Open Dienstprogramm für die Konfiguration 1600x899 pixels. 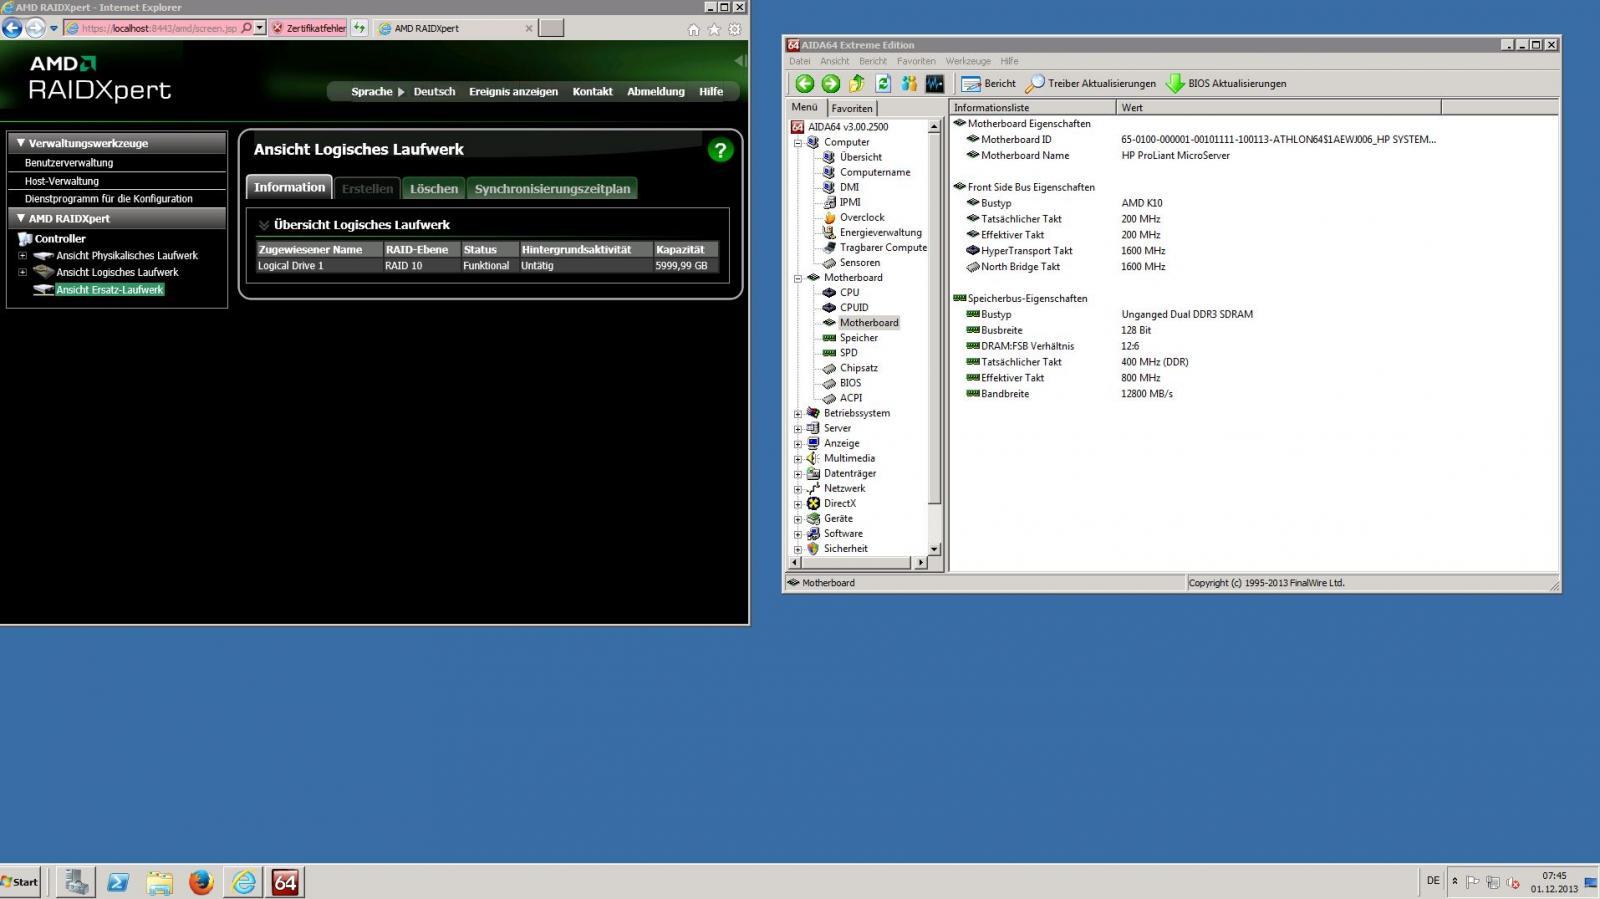click(x=109, y=199)
